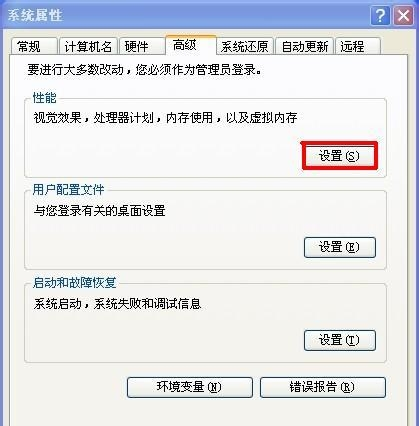Click the 用户配置文件 group label
The width and height of the screenshot is (420, 426).
click(68, 190)
